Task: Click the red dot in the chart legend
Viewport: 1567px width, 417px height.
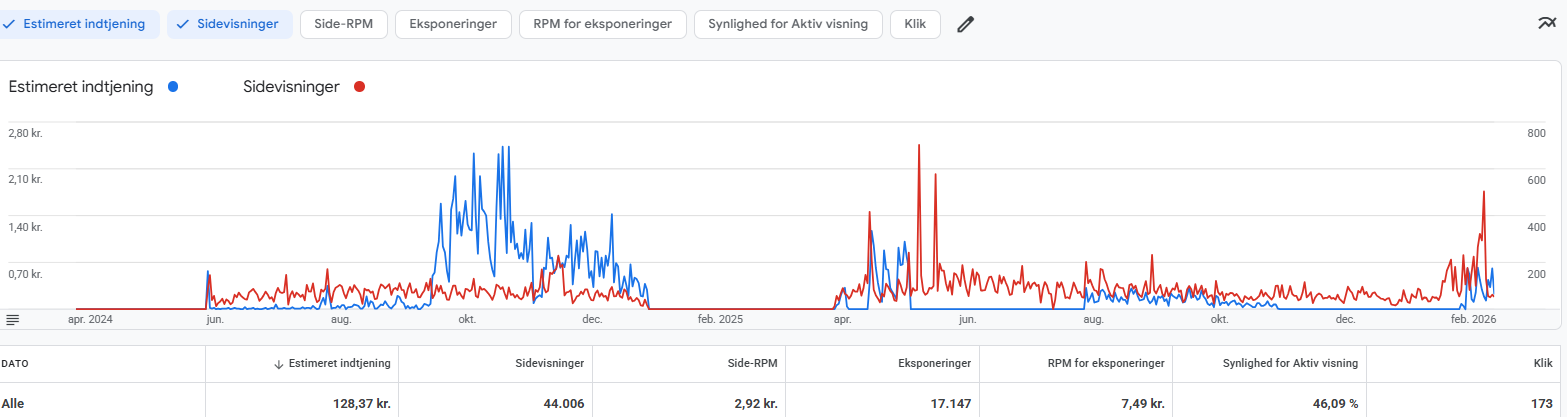Action: 360,87
